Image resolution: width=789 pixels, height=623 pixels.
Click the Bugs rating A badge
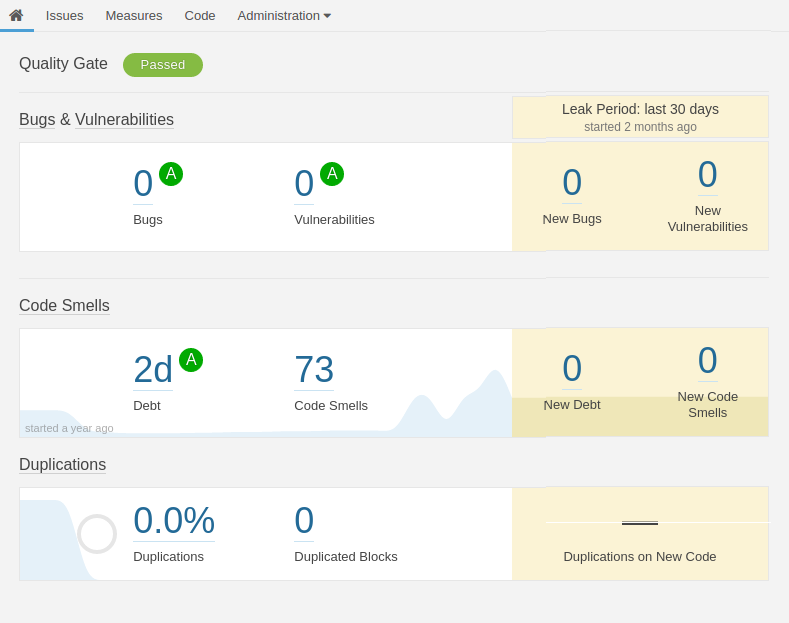tap(171, 174)
